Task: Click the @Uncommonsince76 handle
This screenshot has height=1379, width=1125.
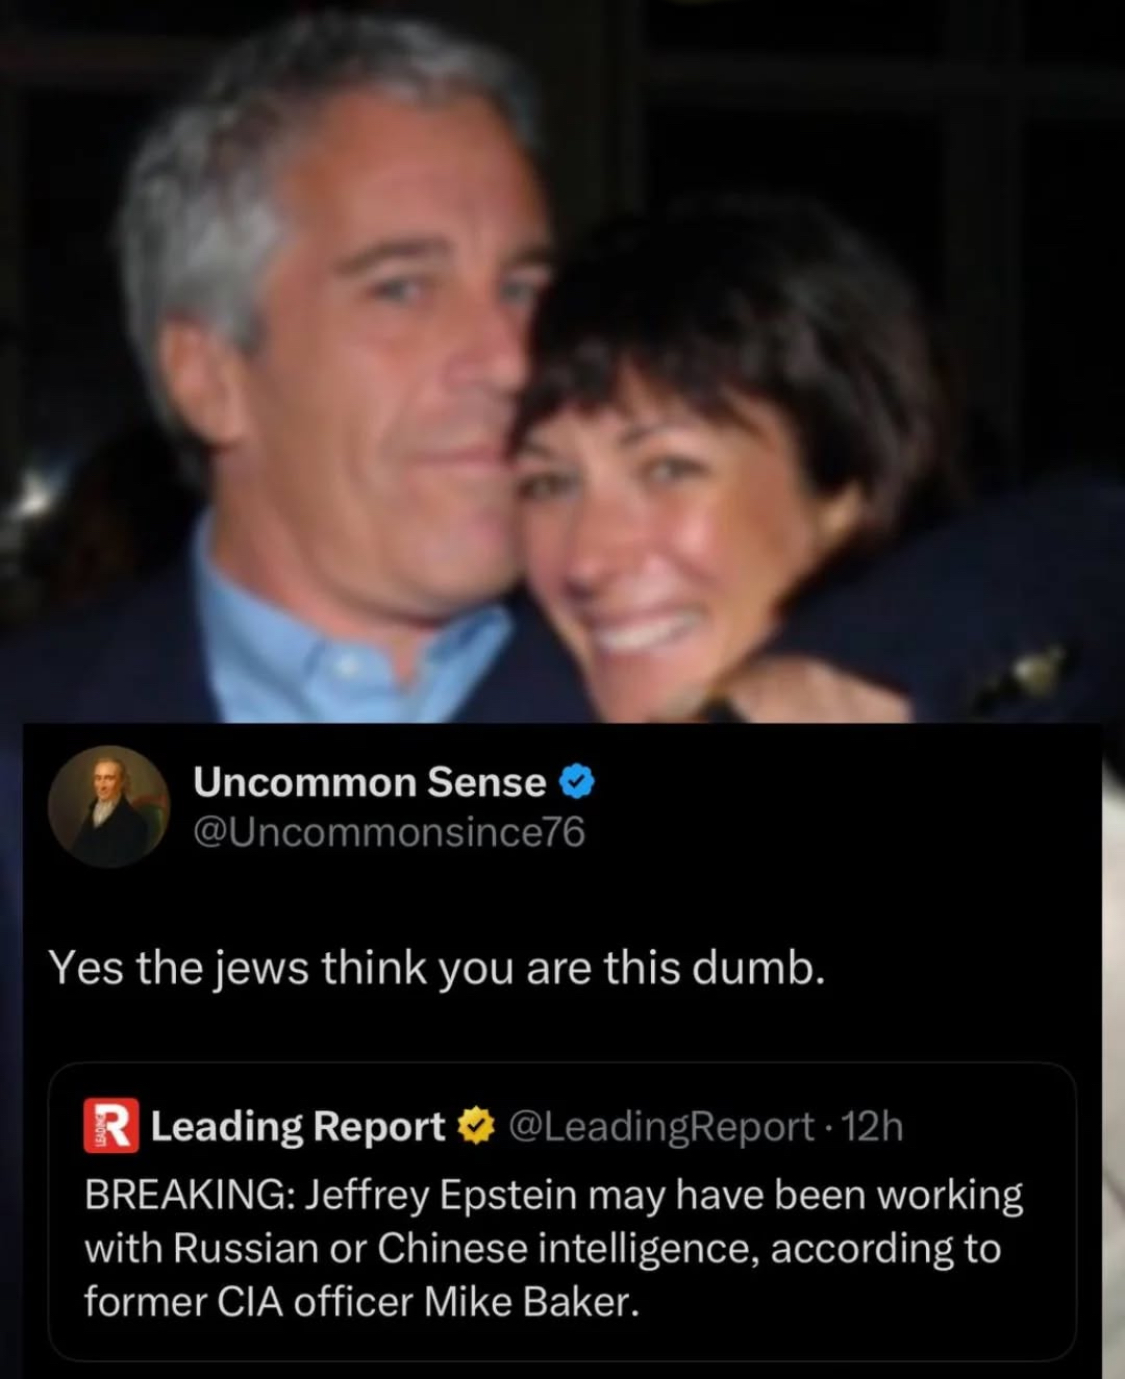Action: (x=388, y=832)
